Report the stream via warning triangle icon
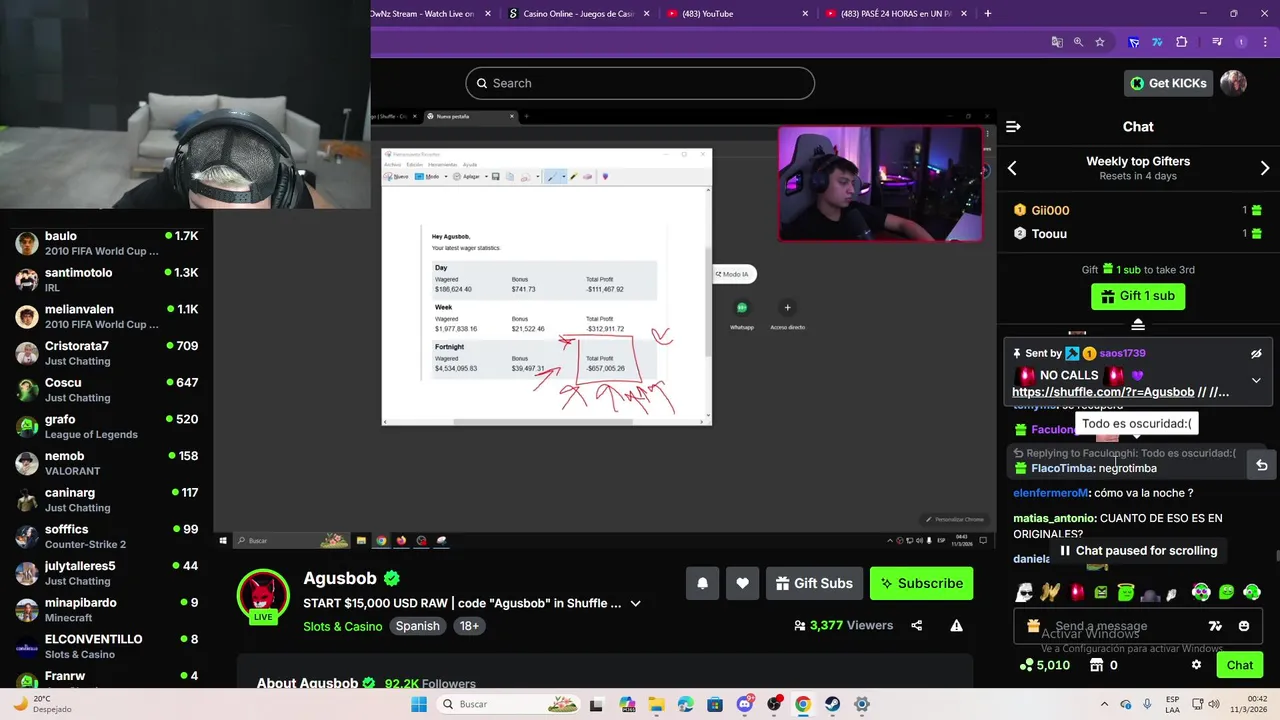1280x720 pixels. 956,626
